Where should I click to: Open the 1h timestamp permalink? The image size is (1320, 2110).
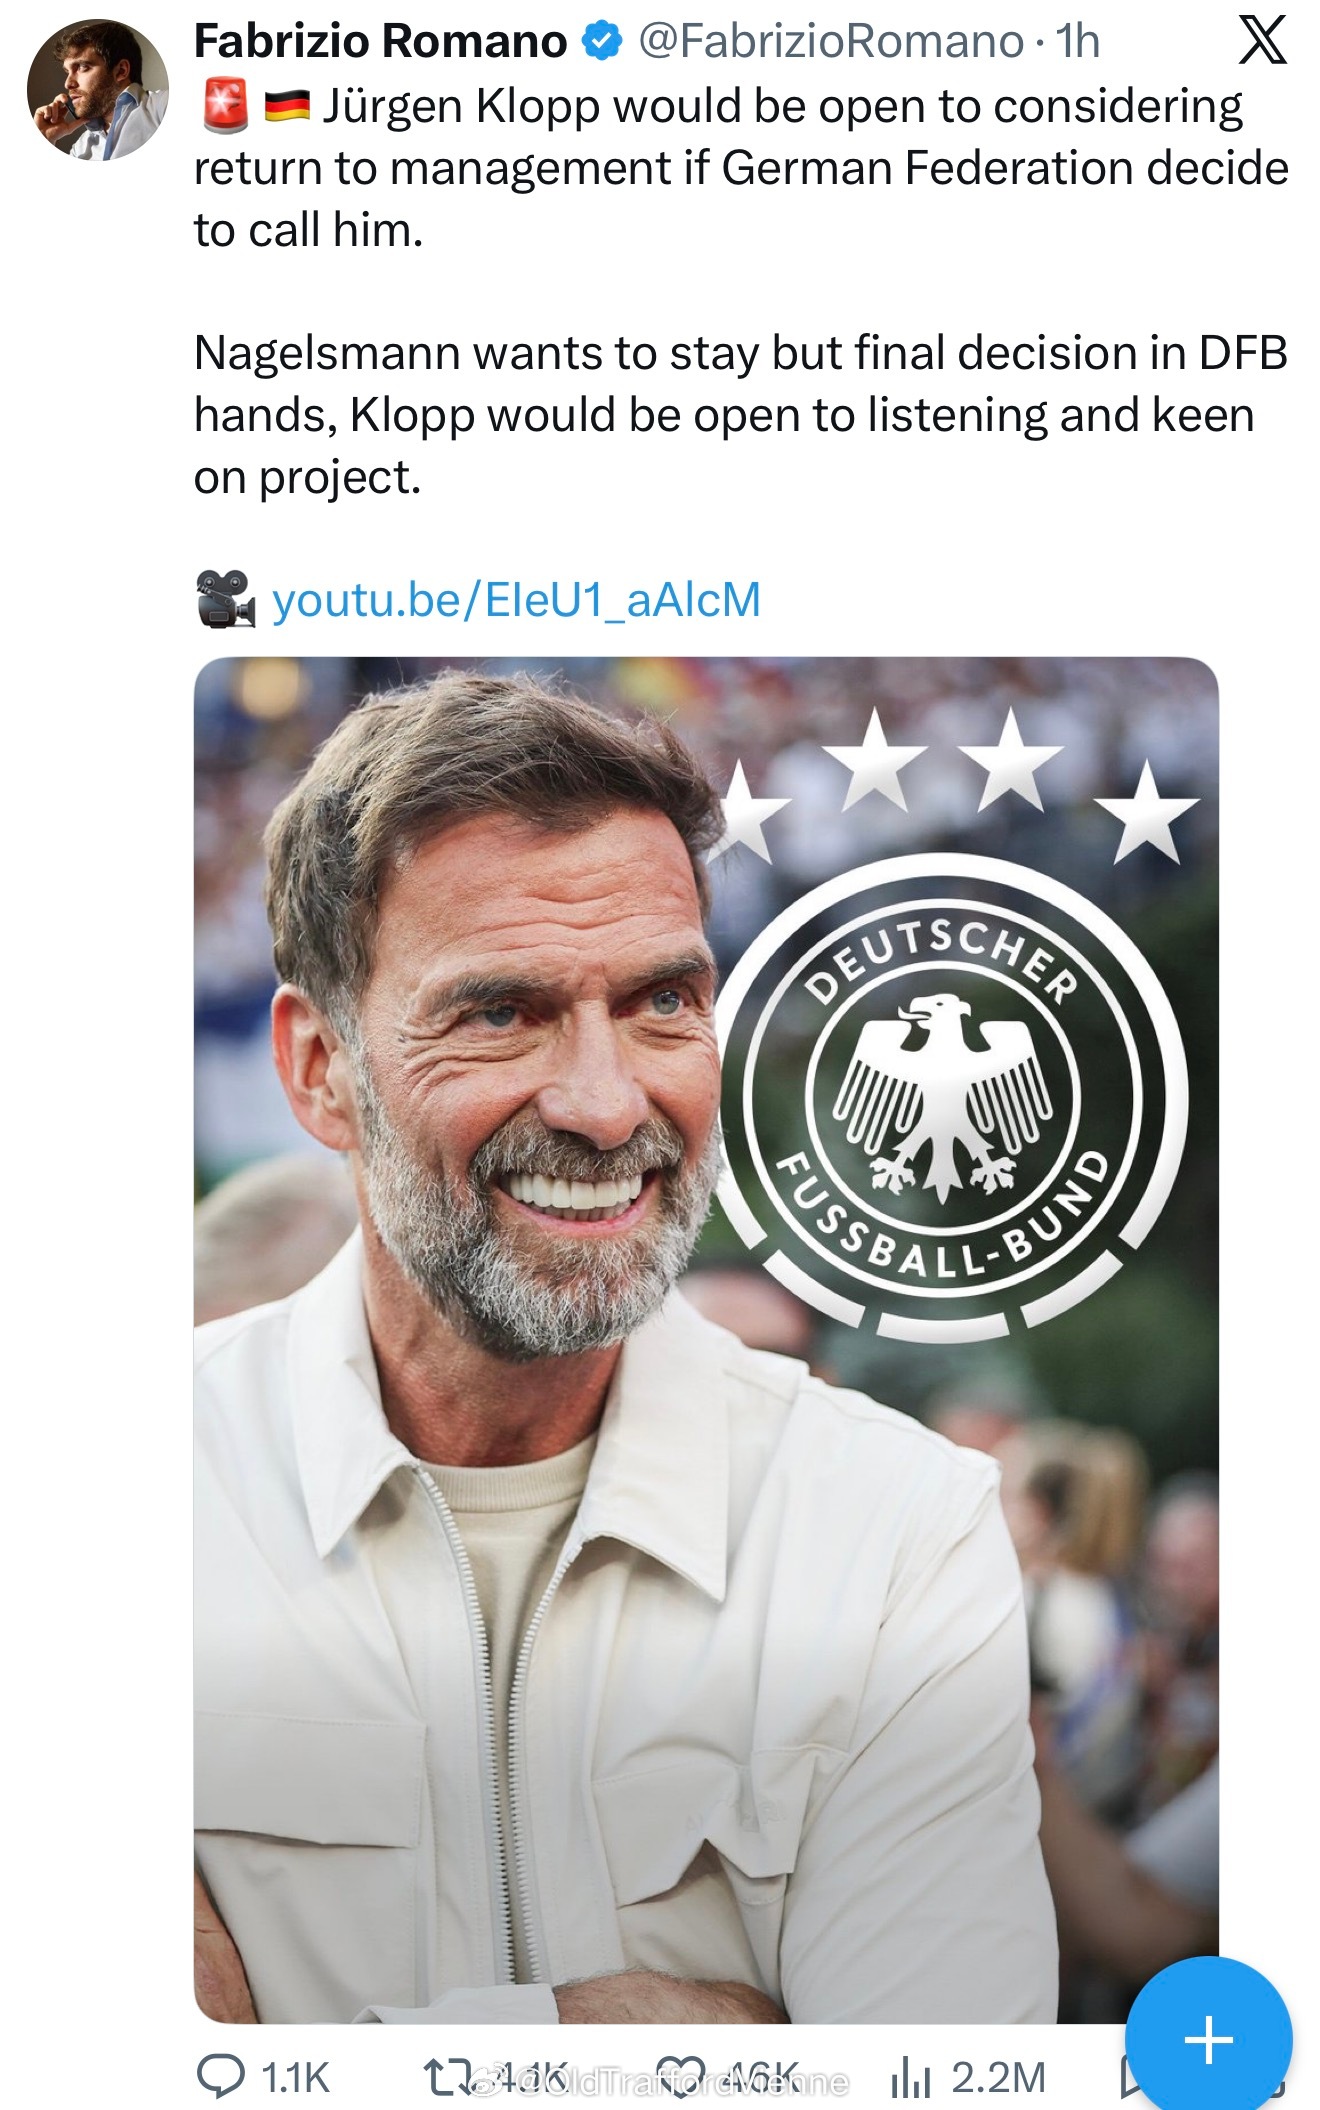(x=1078, y=42)
